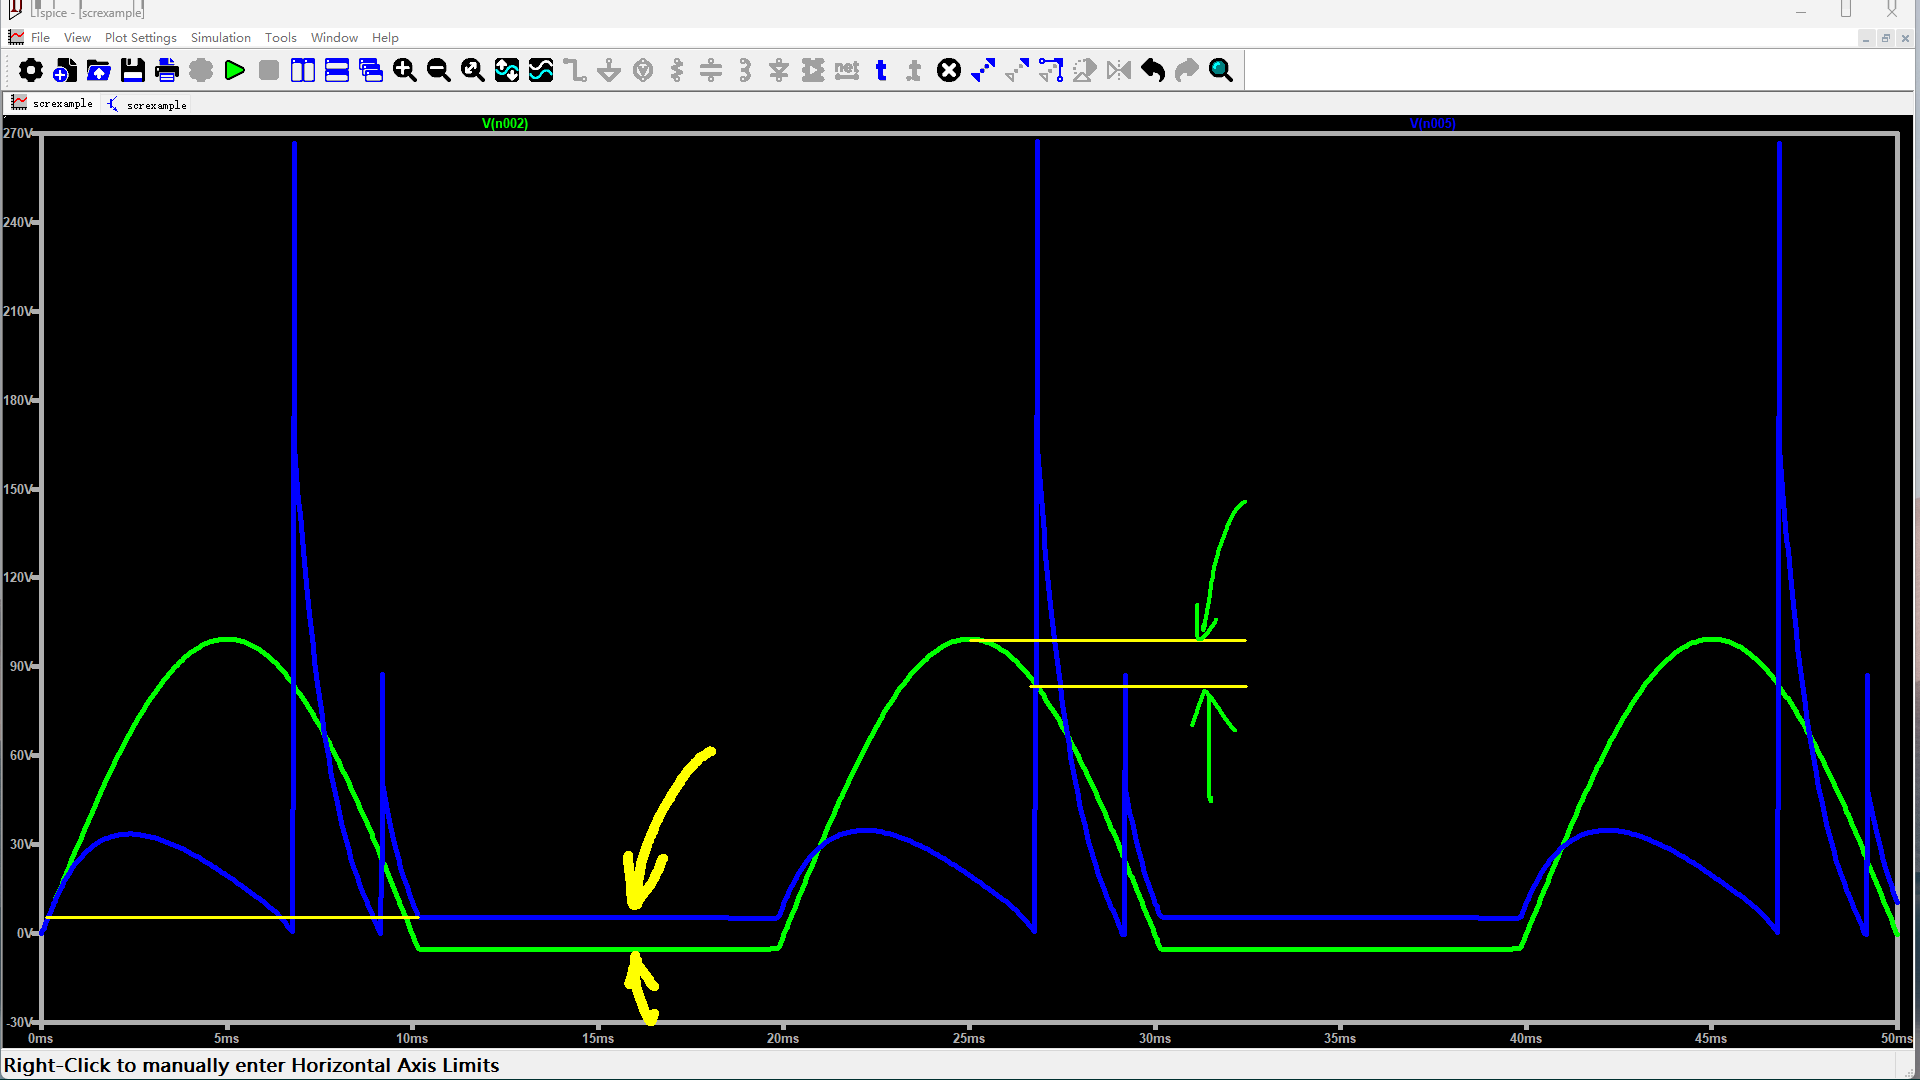Click the Cascade windows icon

(371, 70)
